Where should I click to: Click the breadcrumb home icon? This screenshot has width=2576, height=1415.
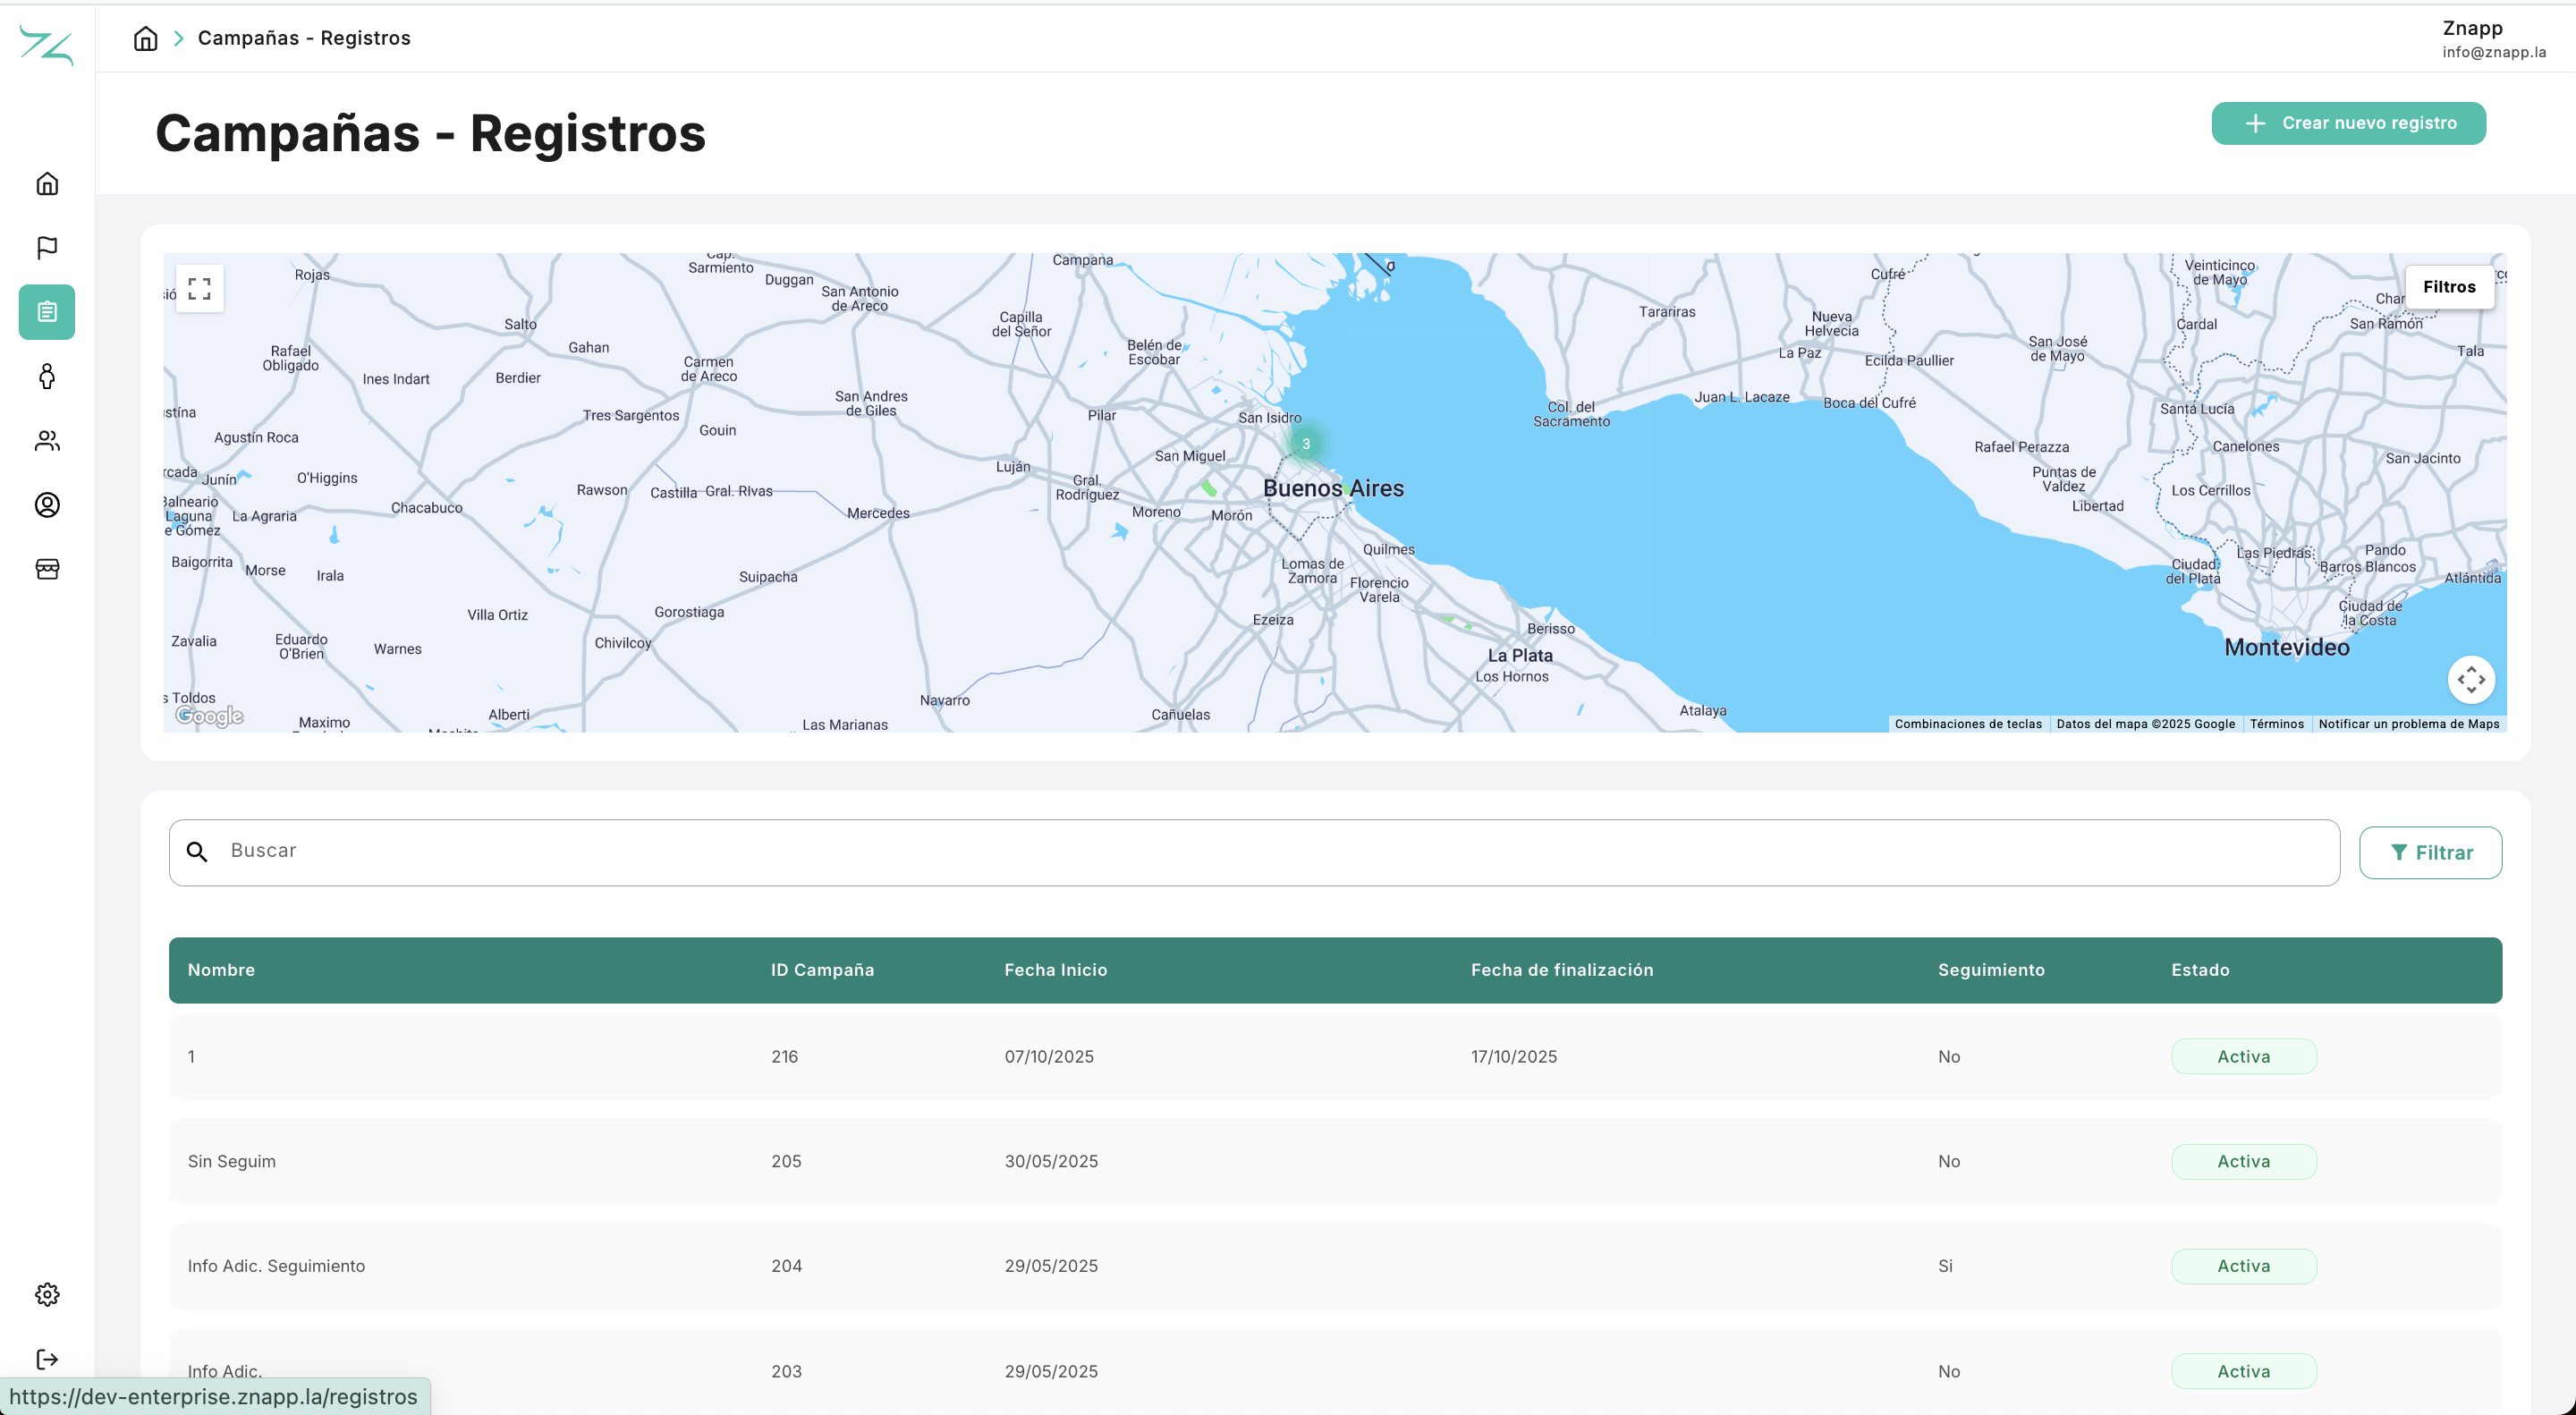tap(146, 38)
